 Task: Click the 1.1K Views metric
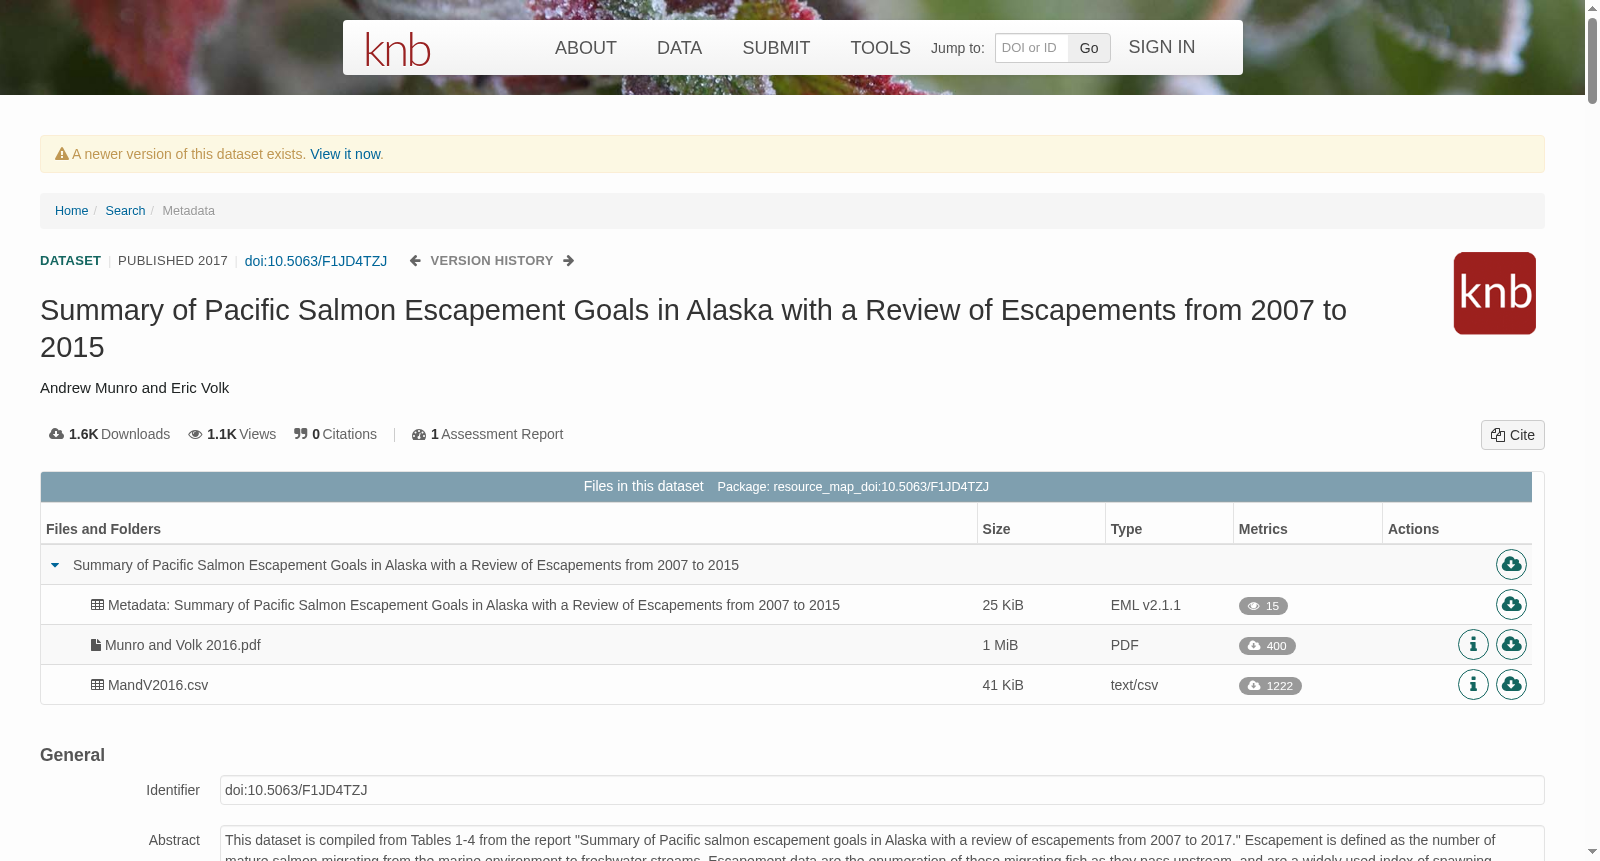pyautogui.click(x=232, y=434)
